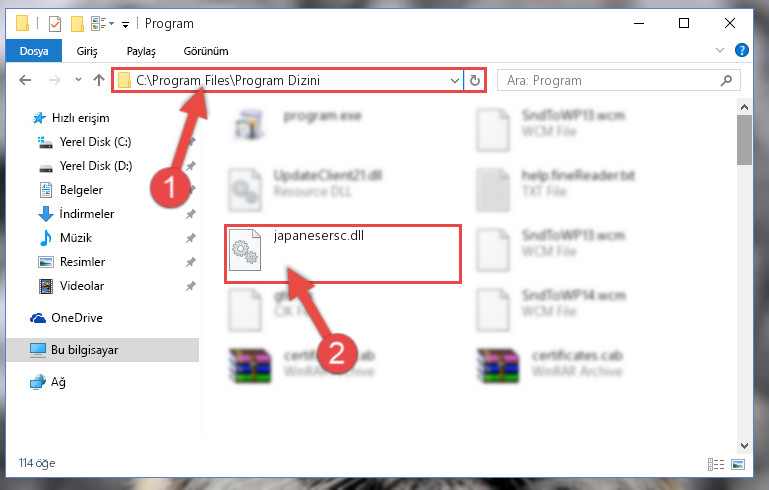Open the help question mark icon
The height and width of the screenshot is (490, 769).
click(x=741, y=50)
